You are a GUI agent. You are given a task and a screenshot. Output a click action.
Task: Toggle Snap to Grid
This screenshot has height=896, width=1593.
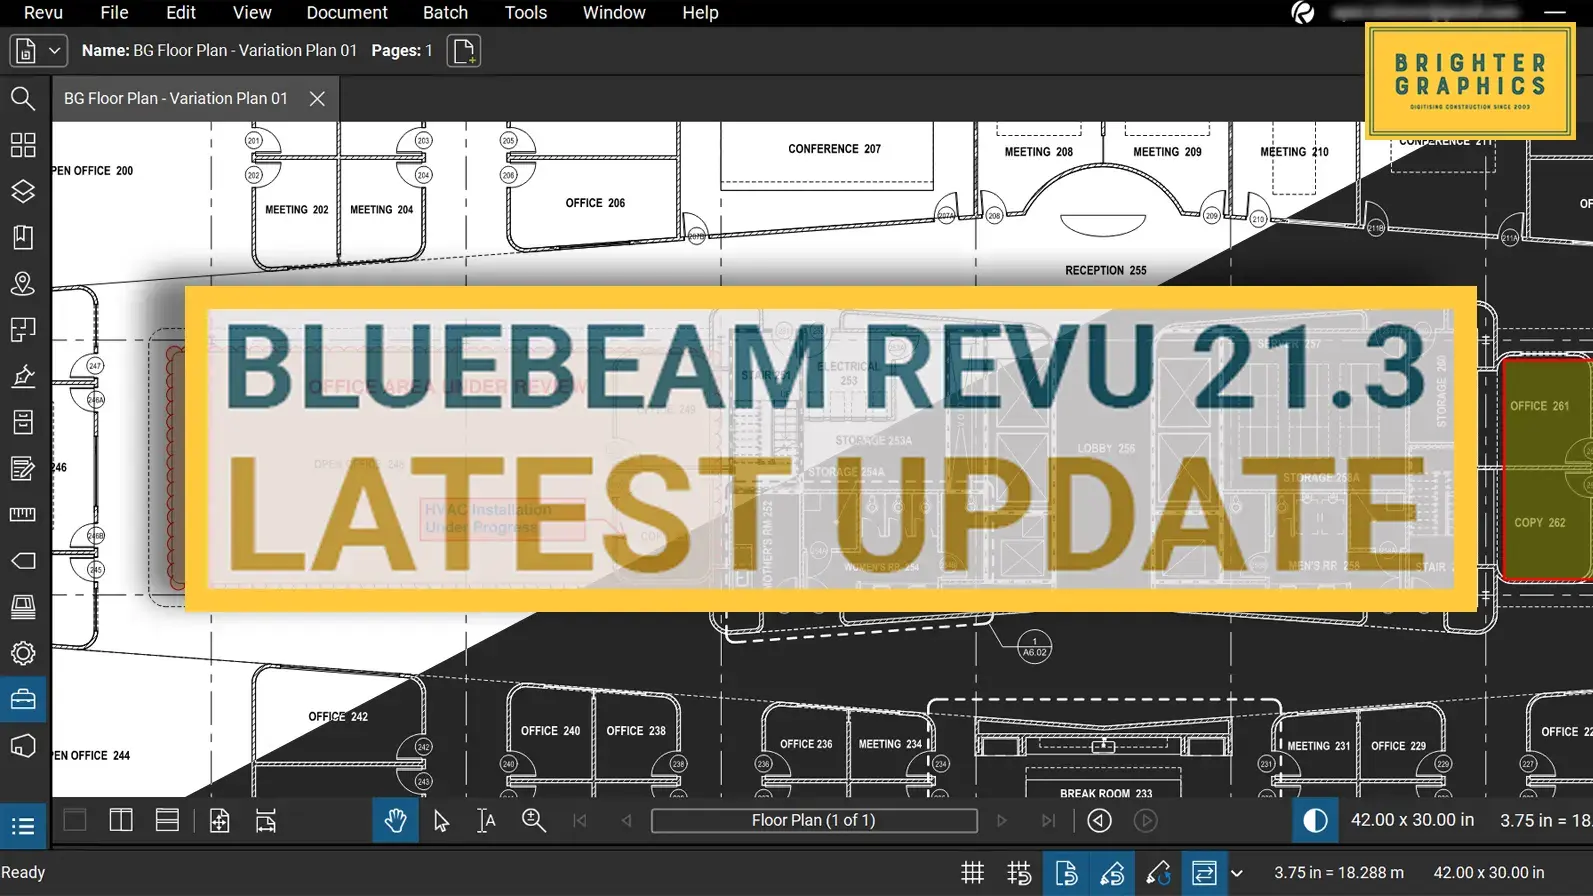pyautogui.click(x=1019, y=873)
